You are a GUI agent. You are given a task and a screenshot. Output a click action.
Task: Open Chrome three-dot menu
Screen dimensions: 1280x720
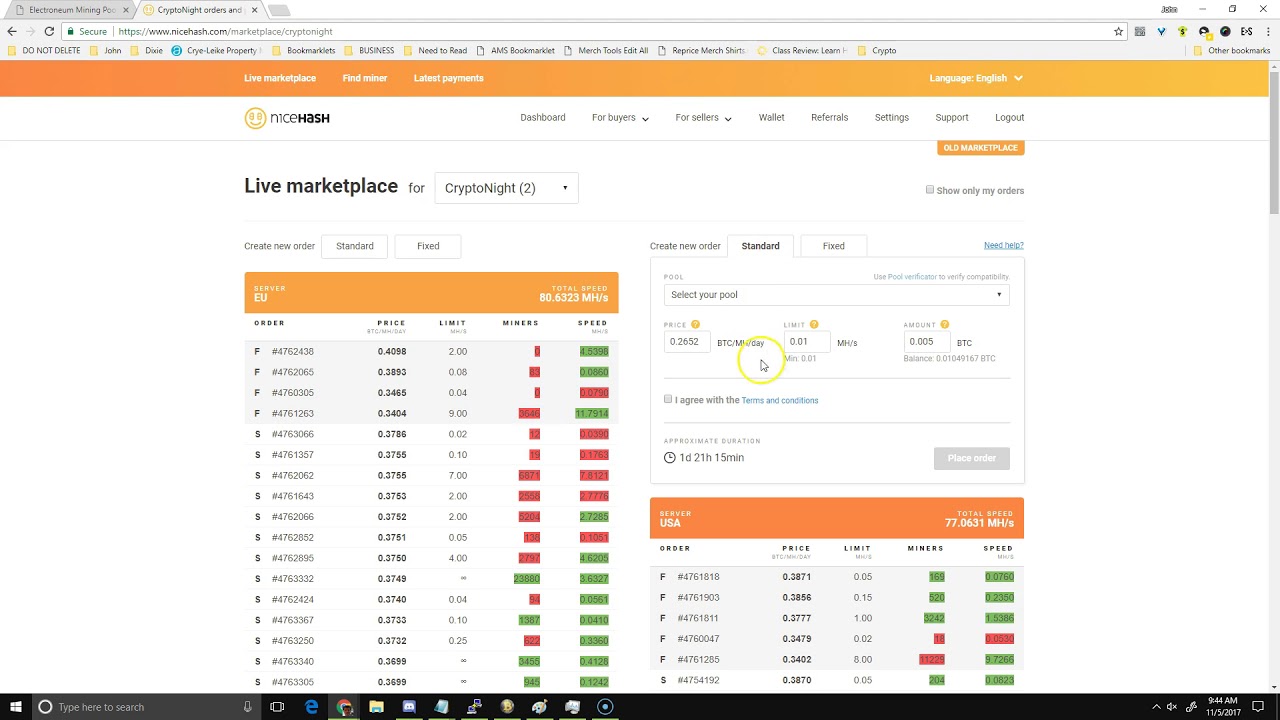tap(1267, 31)
